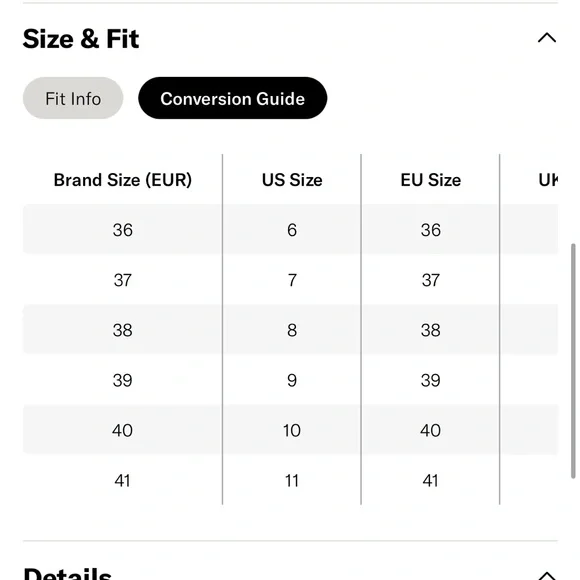Viewport: 580px width, 580px height.
Task: Select the Conversion Guide tab
Action: tap(232, 98)
